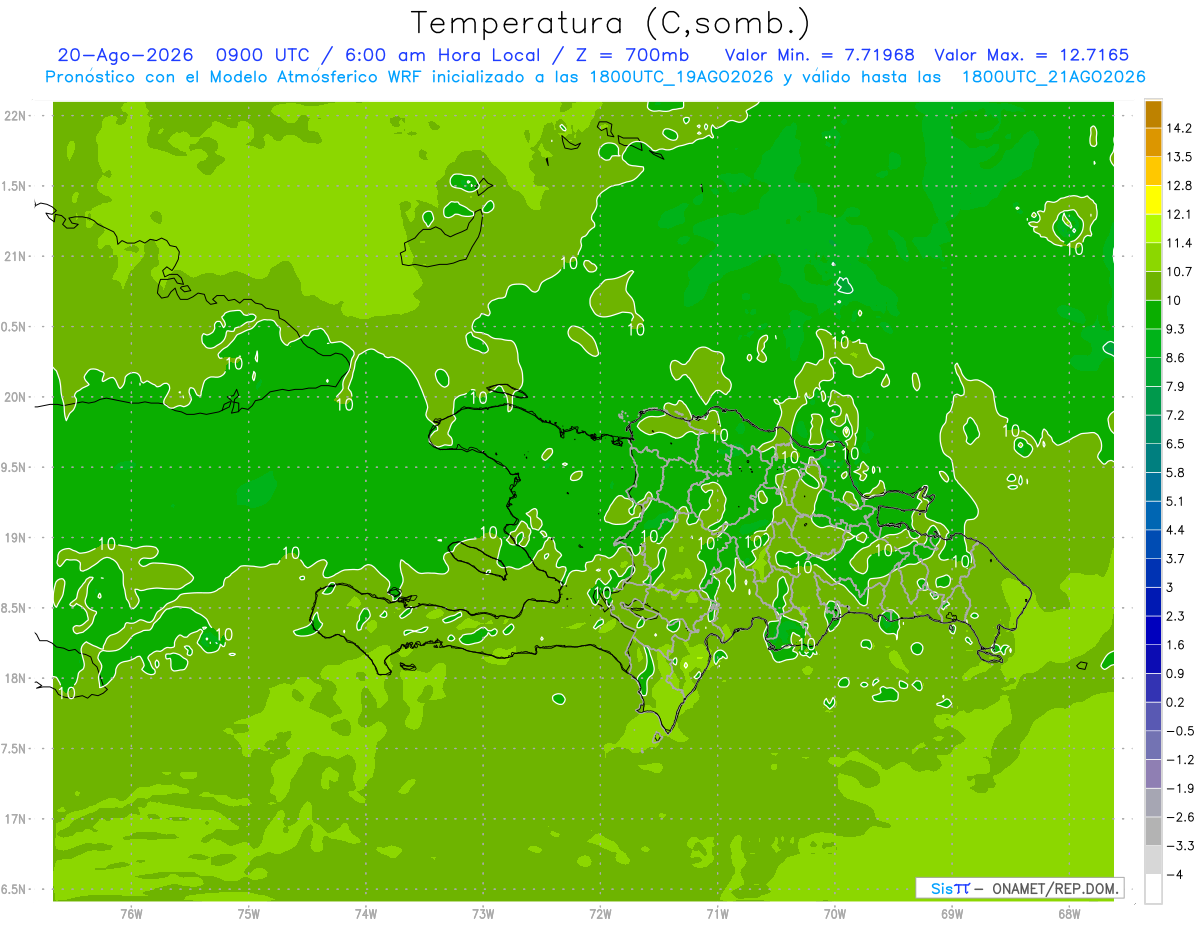Click the 'Valor Max. = 12.7165' text

(x=1032, y=55)
